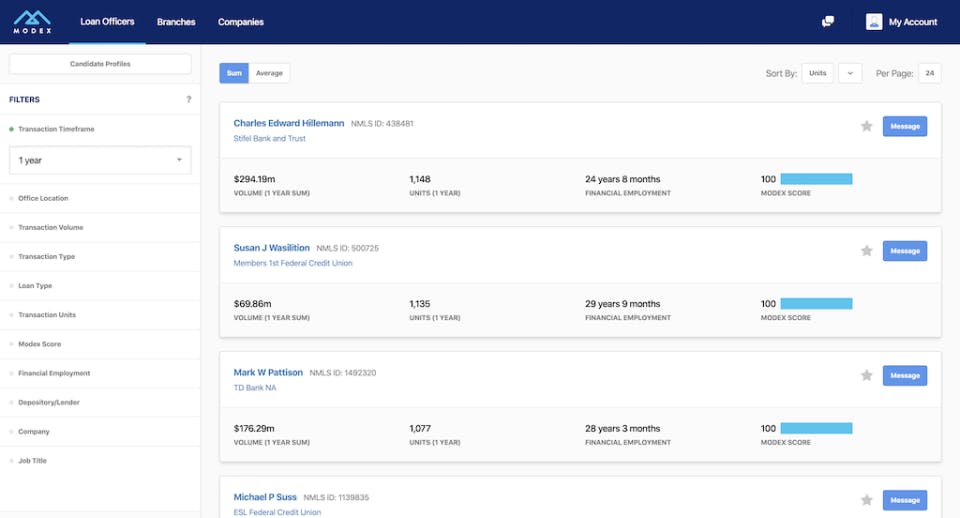
Task: Open the Transaction Timeframe 1 year dropdown
Action: point(100,160)
